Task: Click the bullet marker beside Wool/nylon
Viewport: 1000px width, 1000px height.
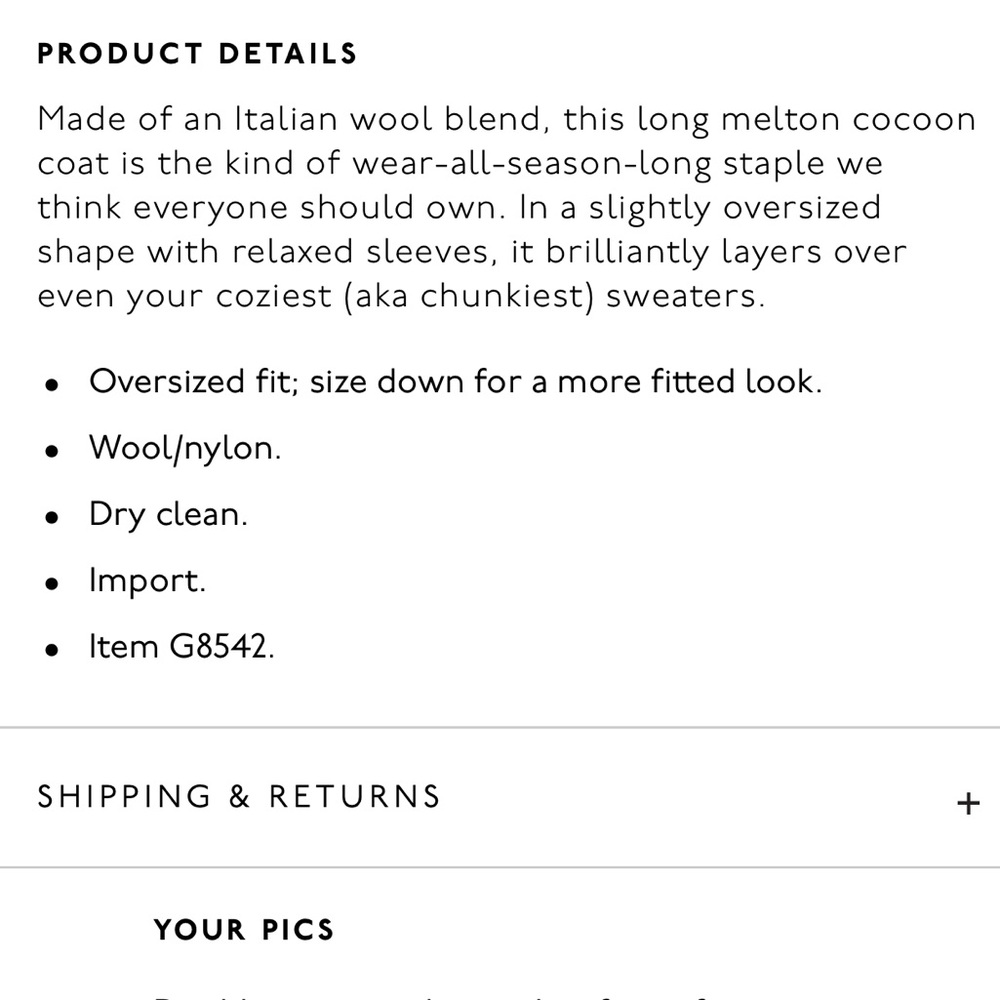Action: click(x=52, y=451)
